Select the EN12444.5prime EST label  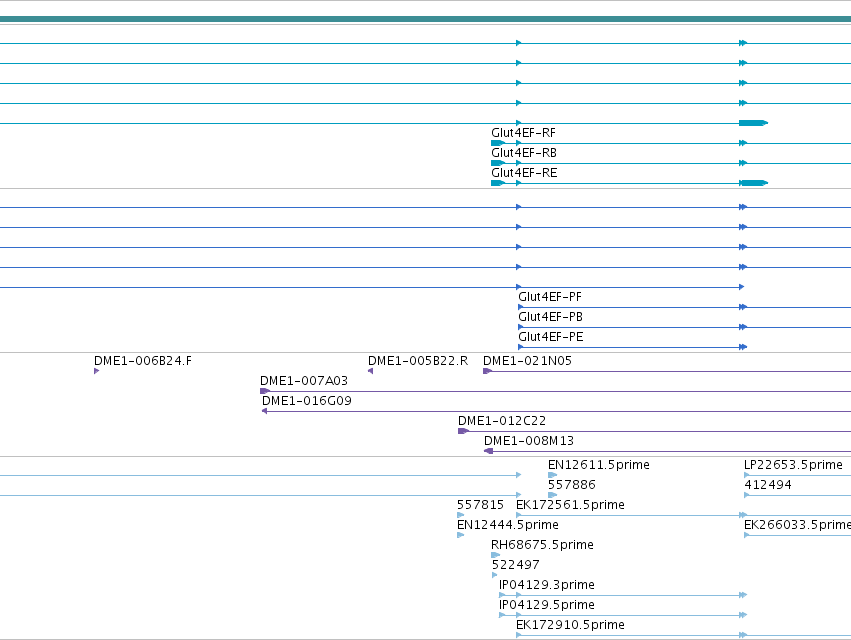coord(508,525)
